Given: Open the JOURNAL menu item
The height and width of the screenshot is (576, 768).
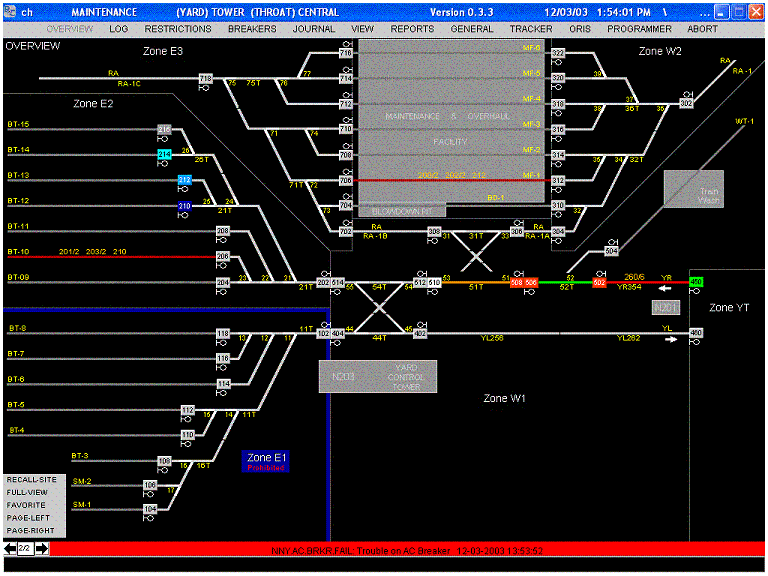Looking at the screenshot, I should [314, 29].
